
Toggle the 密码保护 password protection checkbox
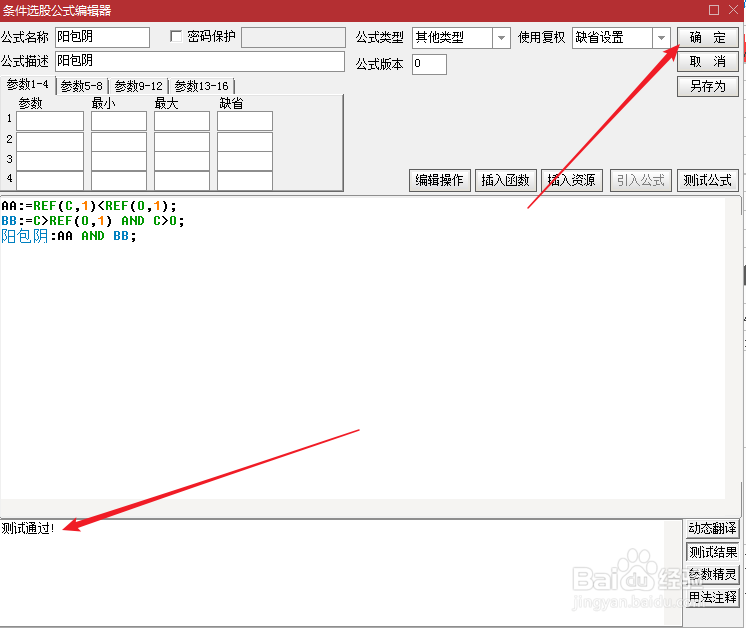click(x=176, y=37)
